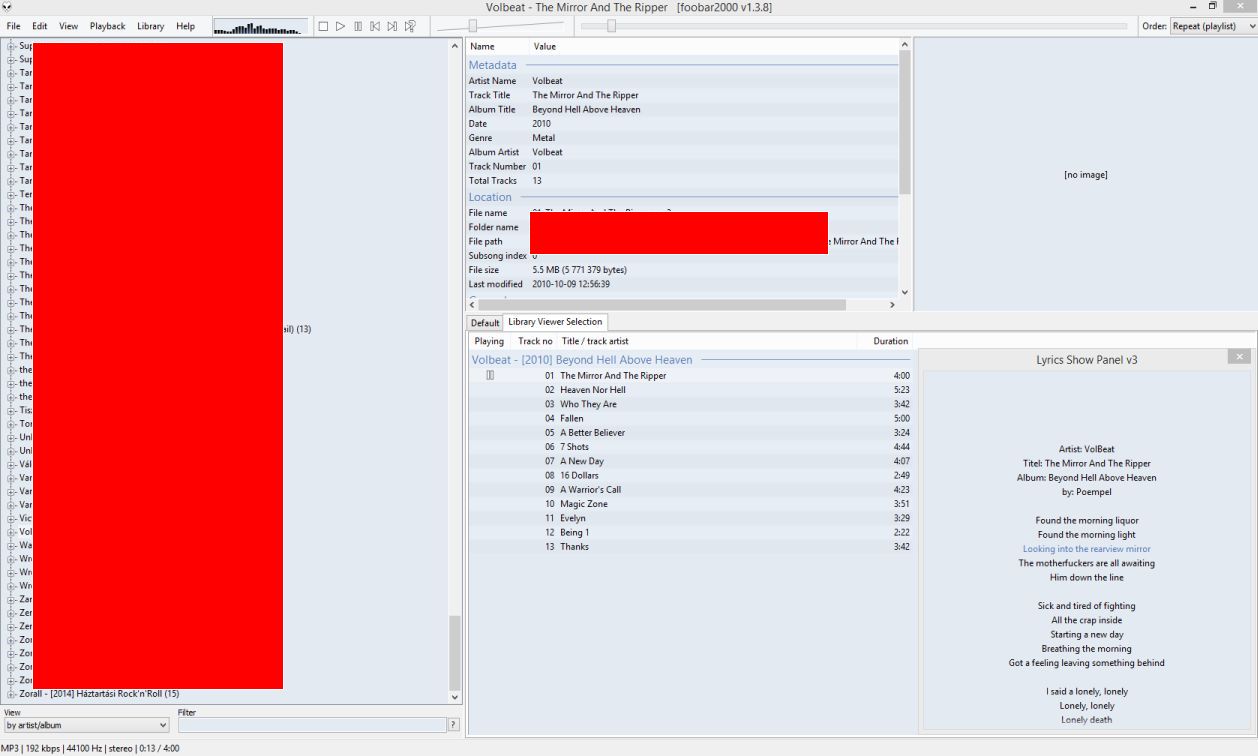The width and height of the screenshot is (1258, 756).
Task: Expand the tree node starting with Wa
Action: tap(12, 545)
